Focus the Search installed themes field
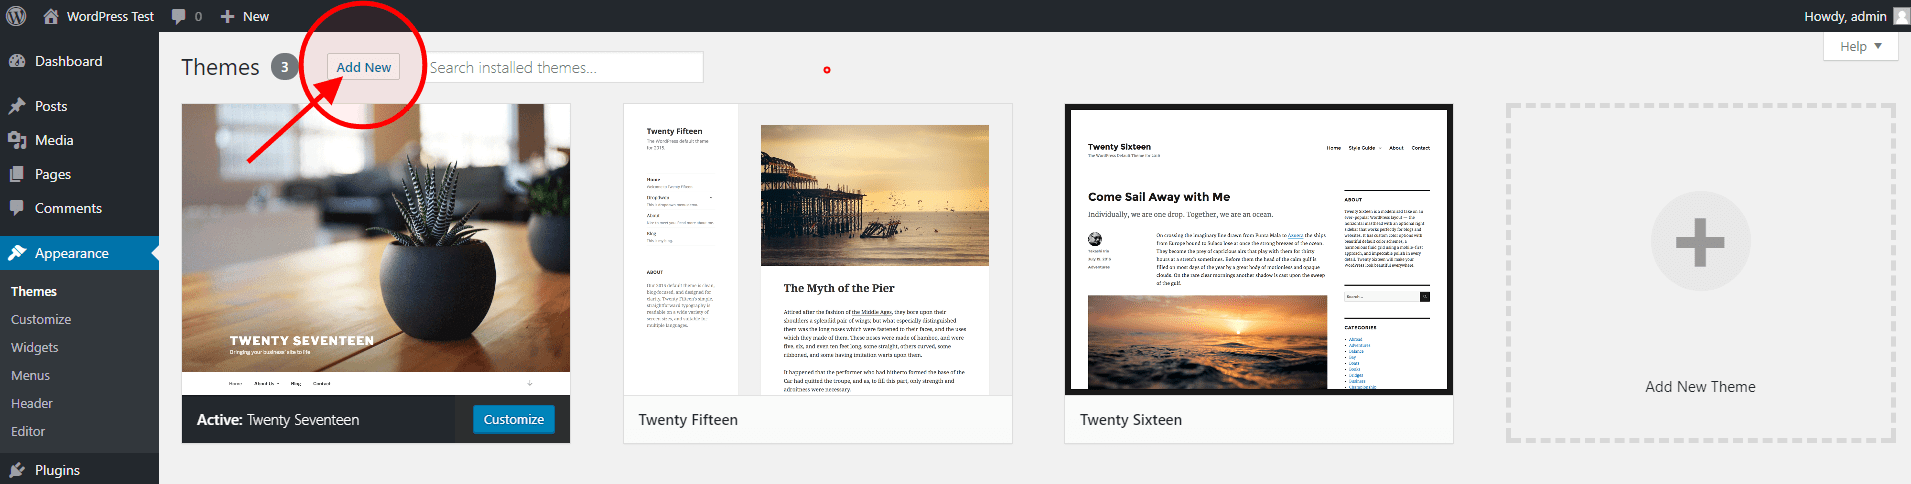This screenshot has width=1911, height=484. (x=565, y=67)
